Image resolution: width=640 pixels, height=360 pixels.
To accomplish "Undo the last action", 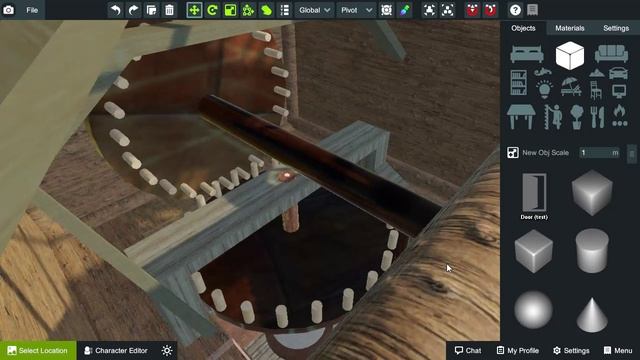I will pyautogui.click(x=116, y=10).
